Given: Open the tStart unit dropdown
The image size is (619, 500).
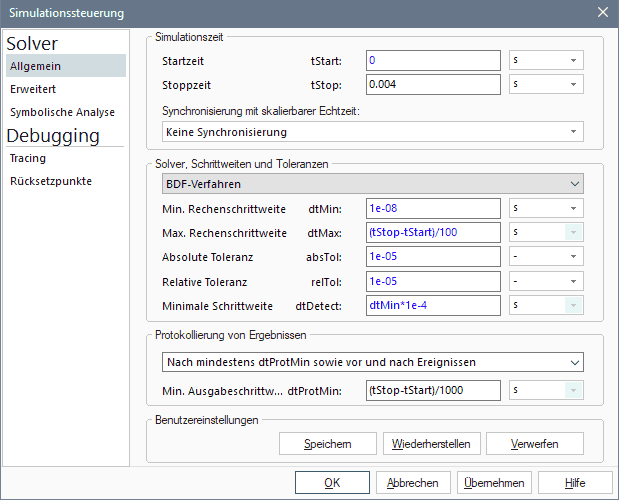Looking at the screenshot, I should 546,61.
